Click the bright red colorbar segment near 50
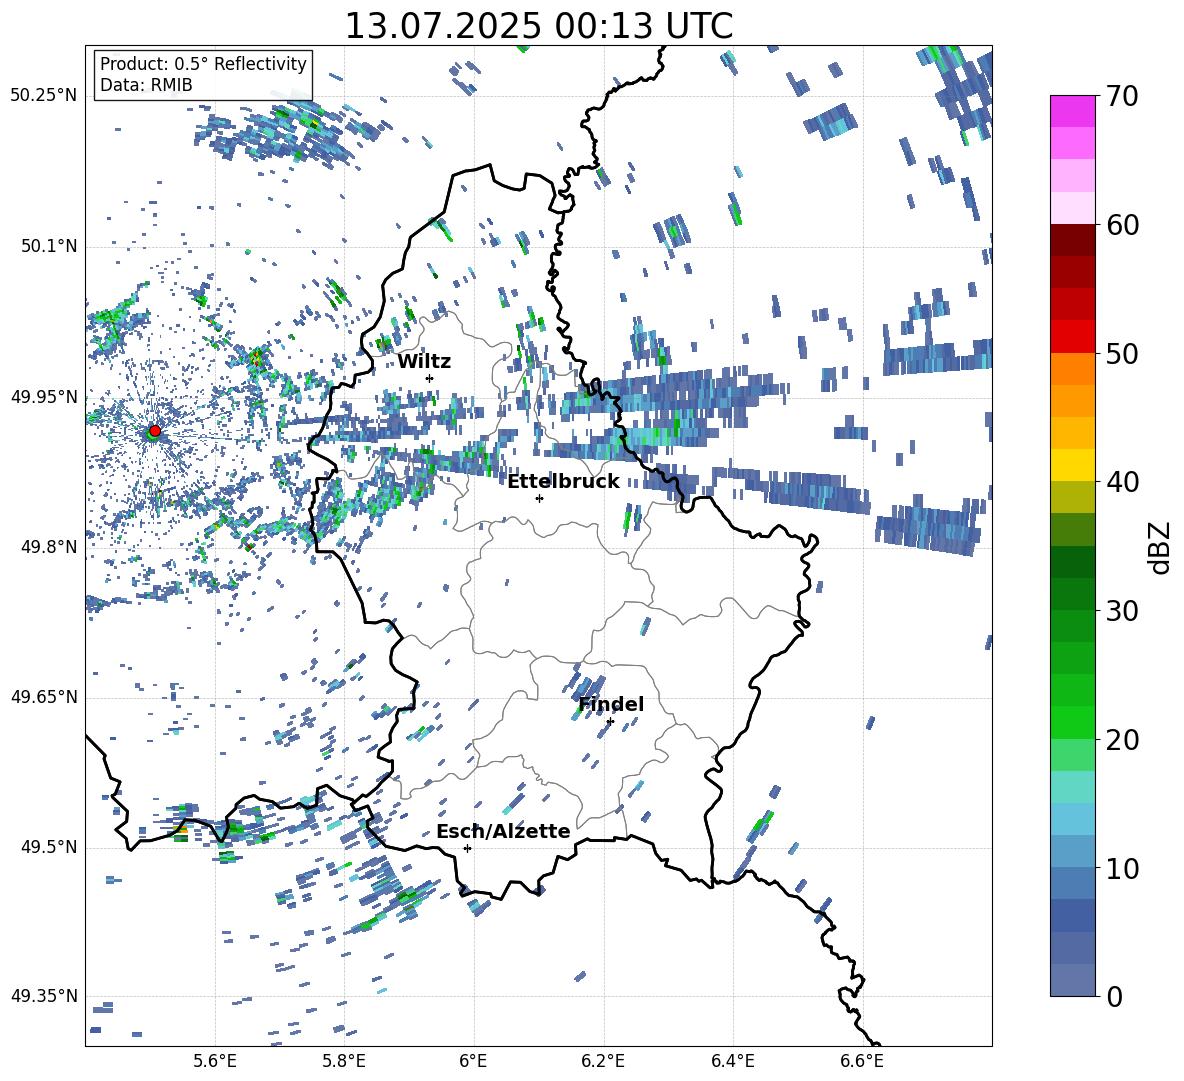The height and width of the screenshot is (1081, 1184). click(x=1072, y=337)
